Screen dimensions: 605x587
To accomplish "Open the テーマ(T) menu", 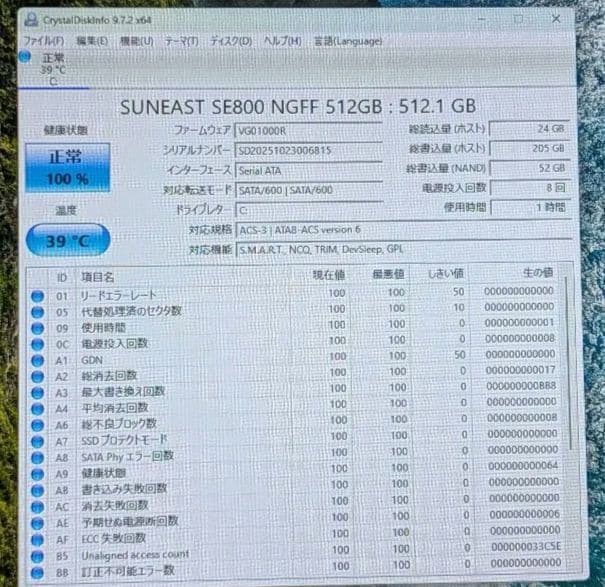I will [181, 41].
